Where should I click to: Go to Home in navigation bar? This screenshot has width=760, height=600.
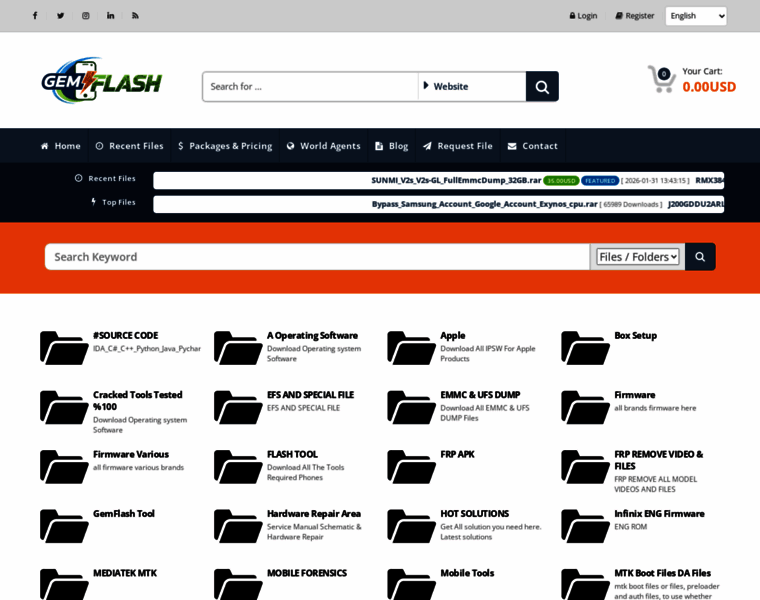point(61,146)
